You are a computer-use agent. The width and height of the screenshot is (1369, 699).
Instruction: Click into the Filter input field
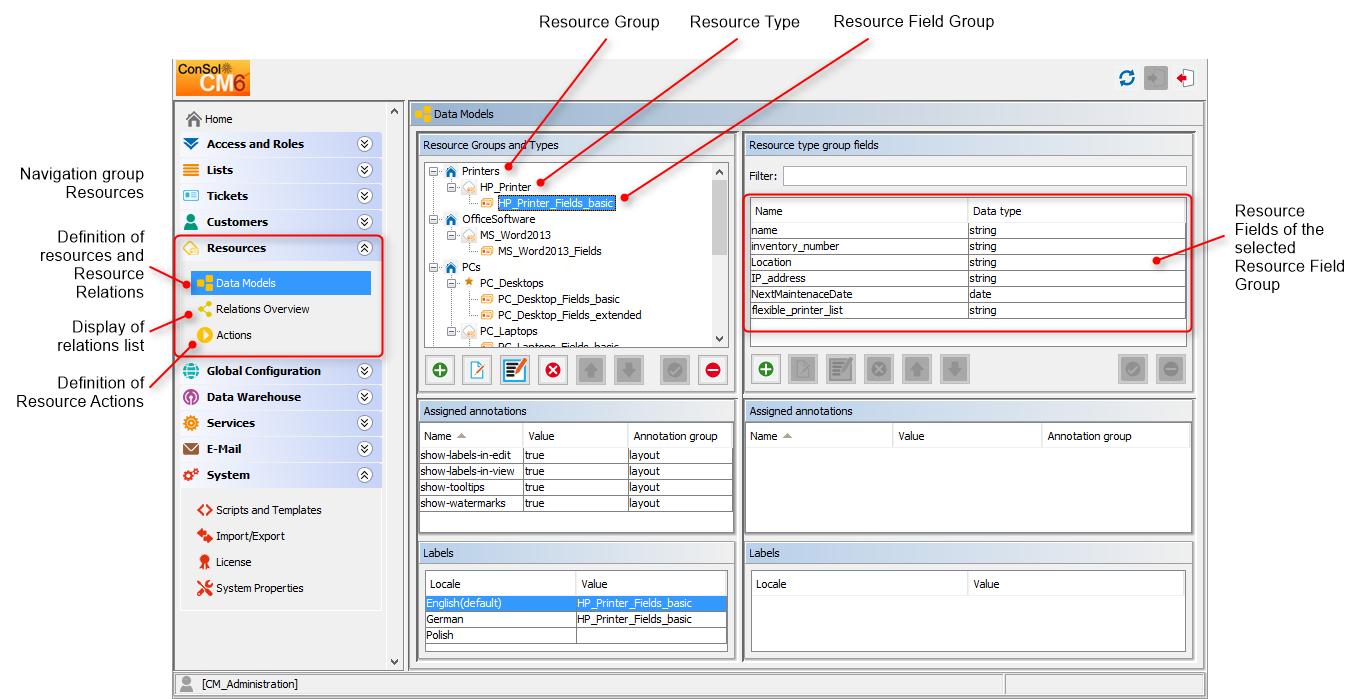984,176
